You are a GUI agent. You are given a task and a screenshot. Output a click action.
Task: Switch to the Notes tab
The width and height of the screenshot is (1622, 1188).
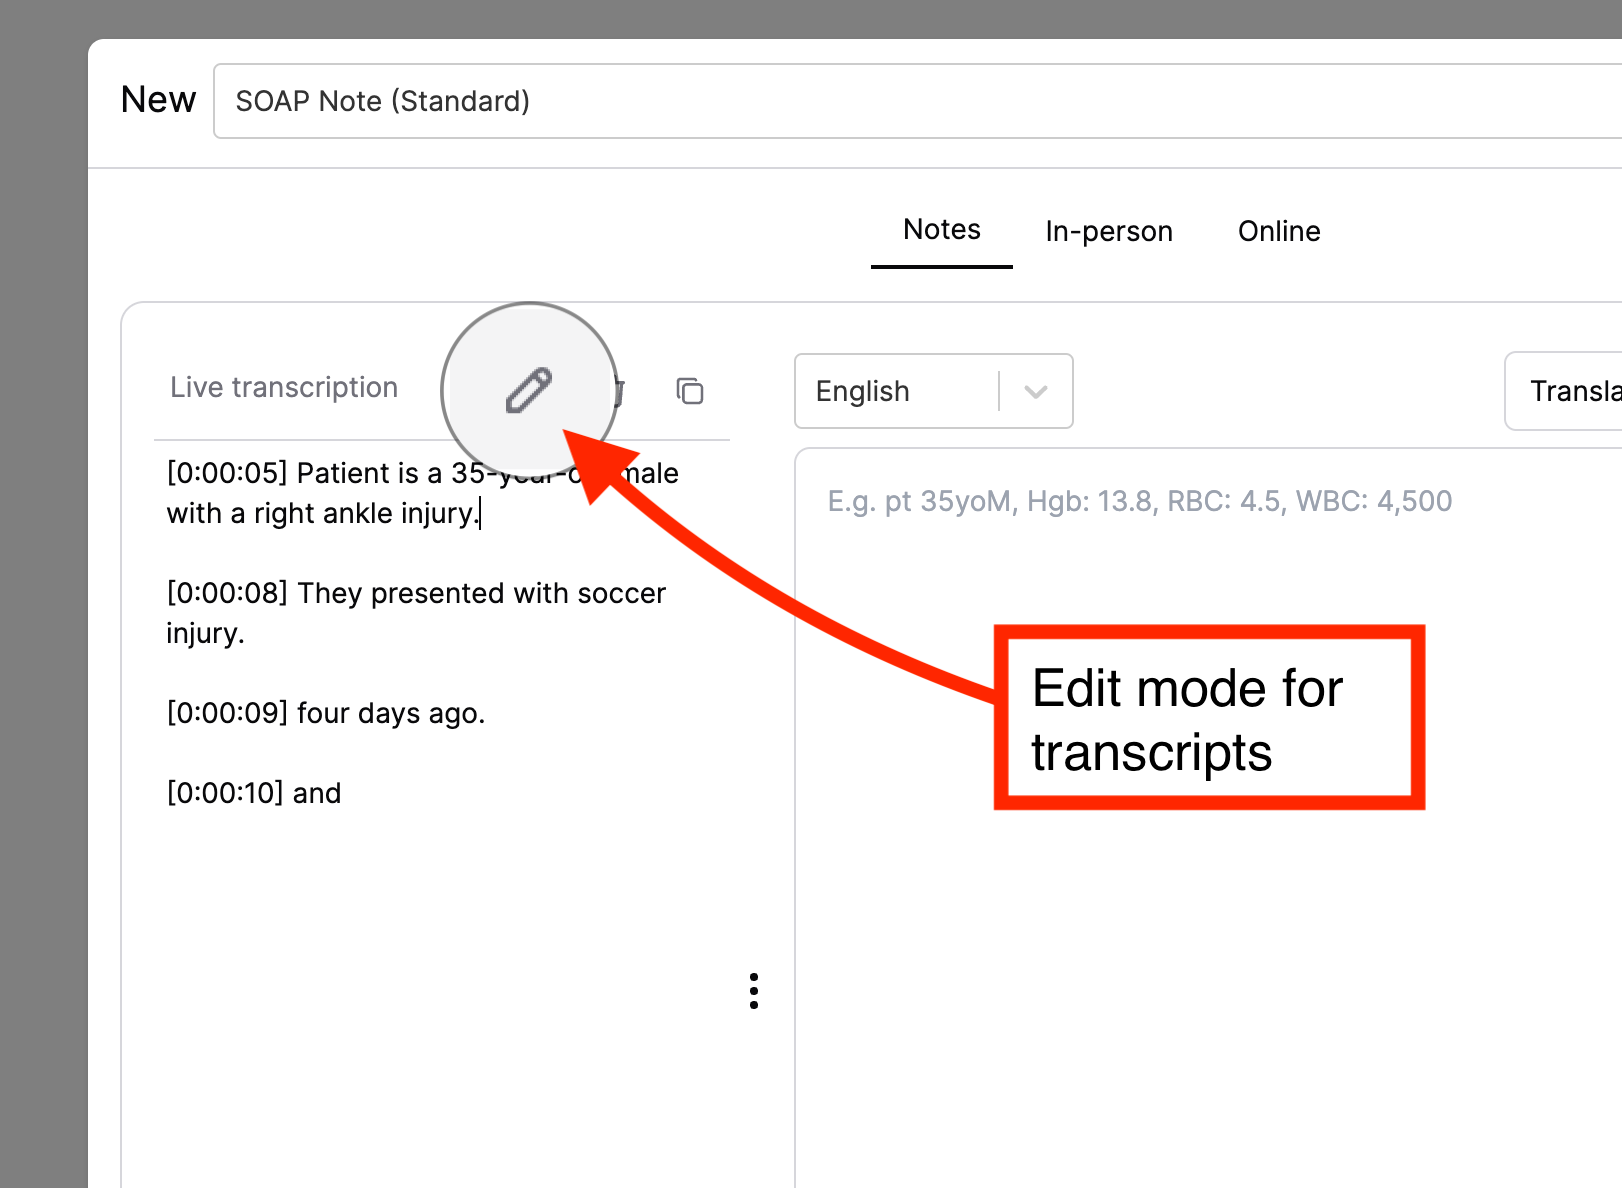tap(942, 230)
